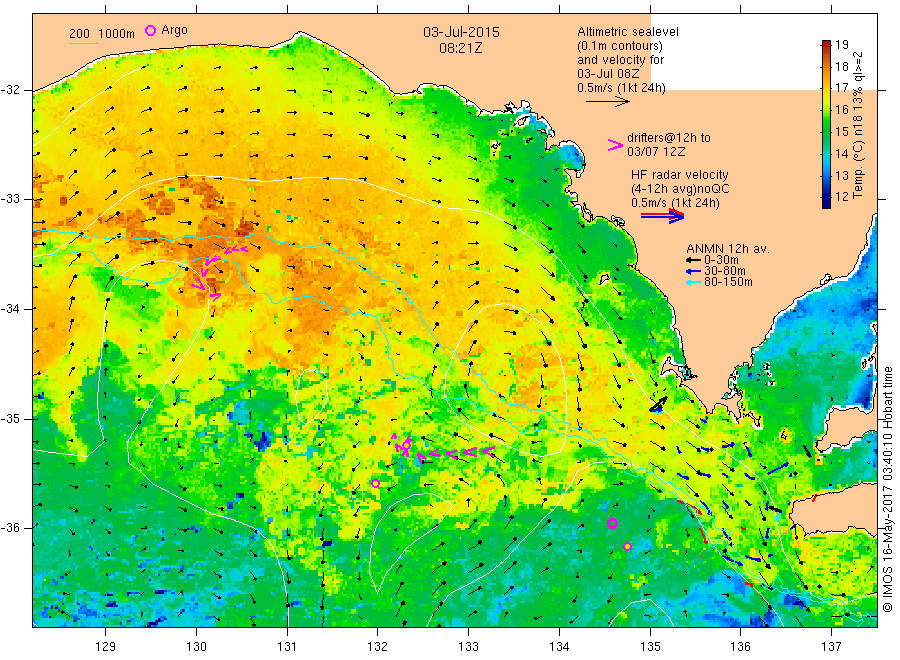Click the 'ANMN 12h av.' legend heading
The image size is (900, 660).
point(728,249)
